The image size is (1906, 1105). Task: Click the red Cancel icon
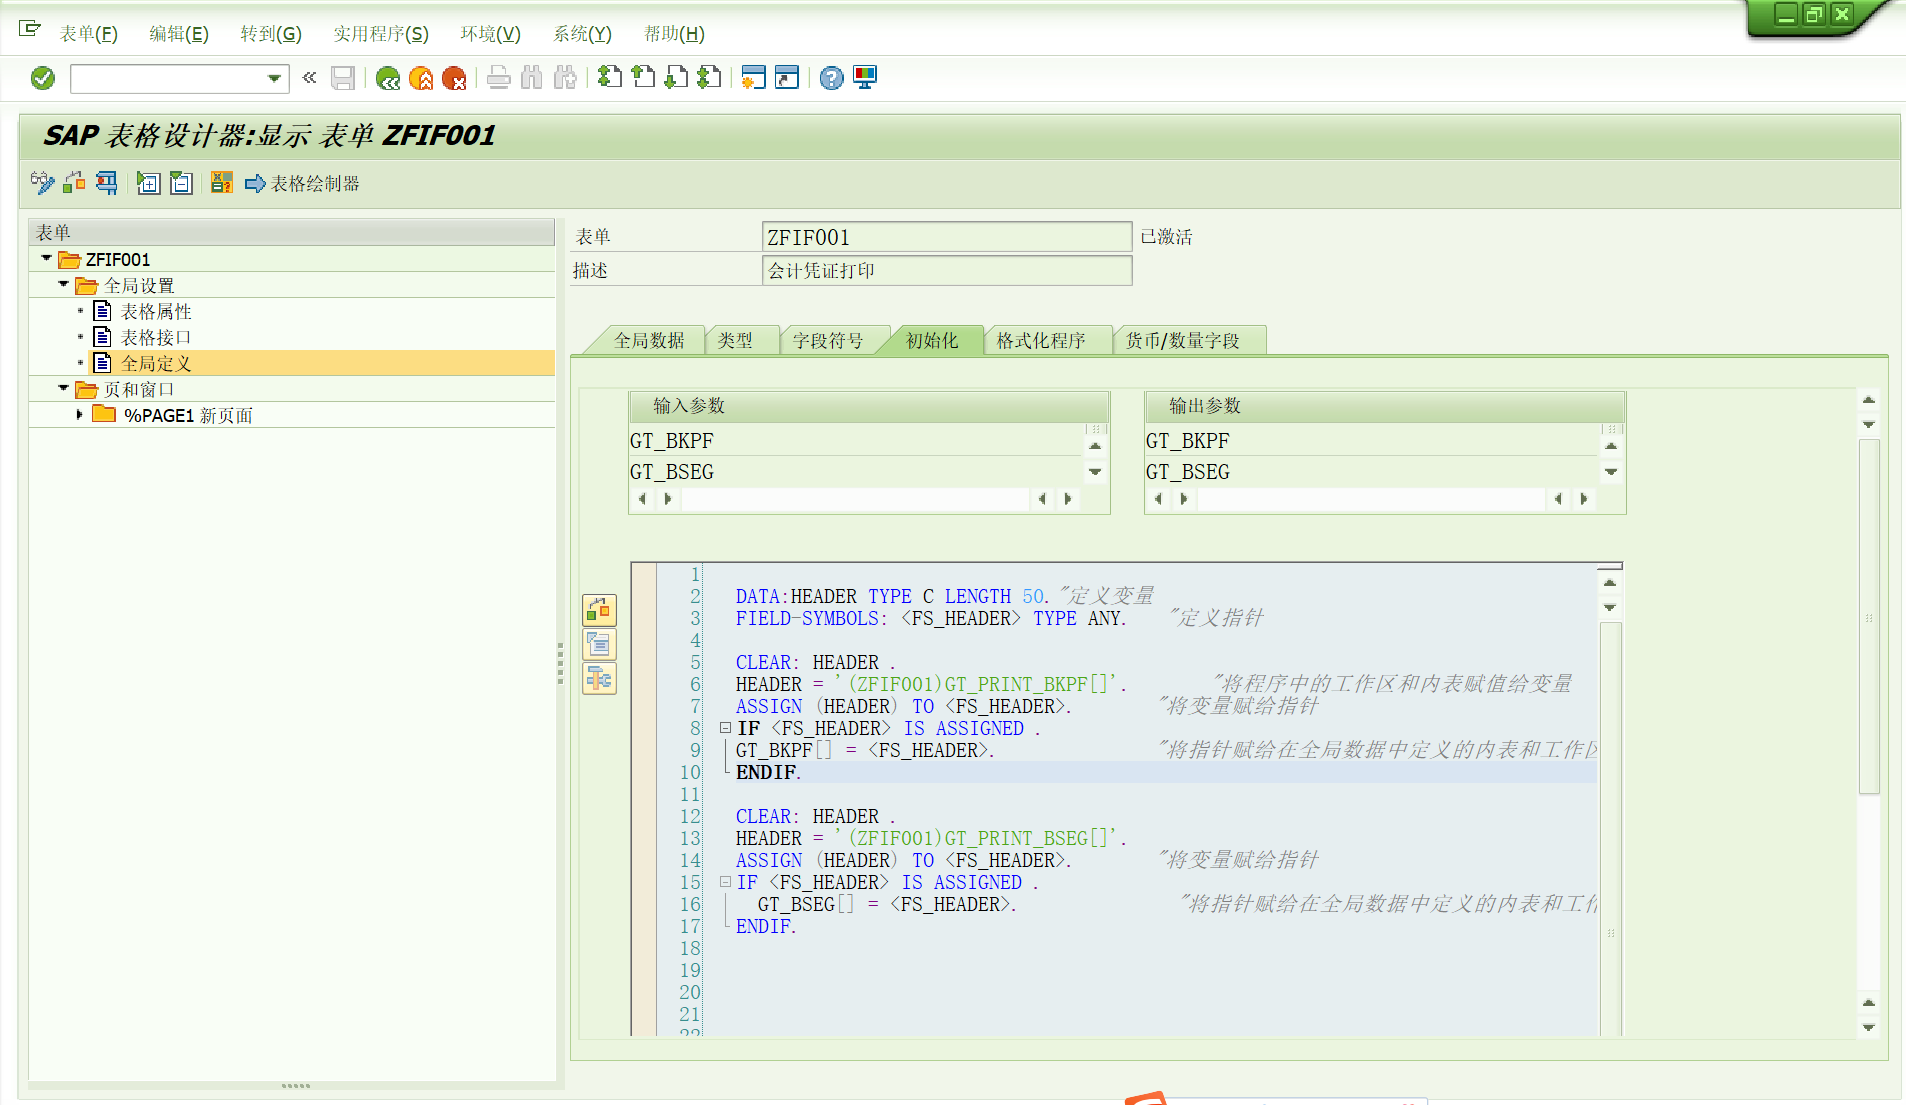point(454,78)
